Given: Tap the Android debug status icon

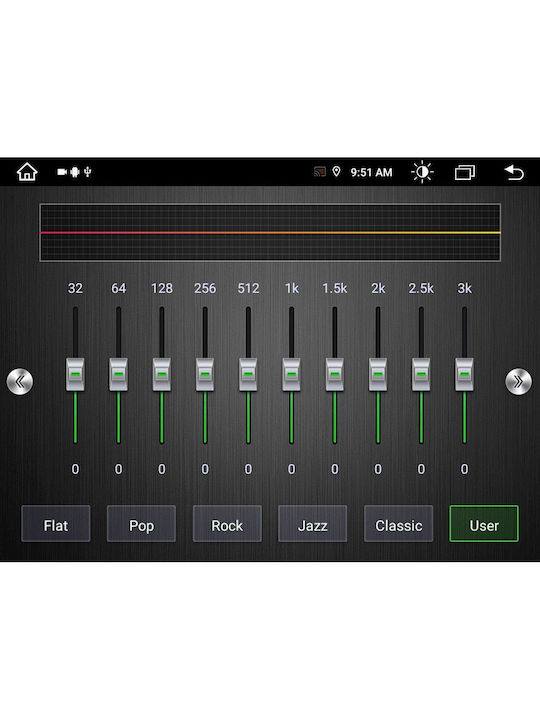Looking at the screenshot, I should (x=75, y=172).
